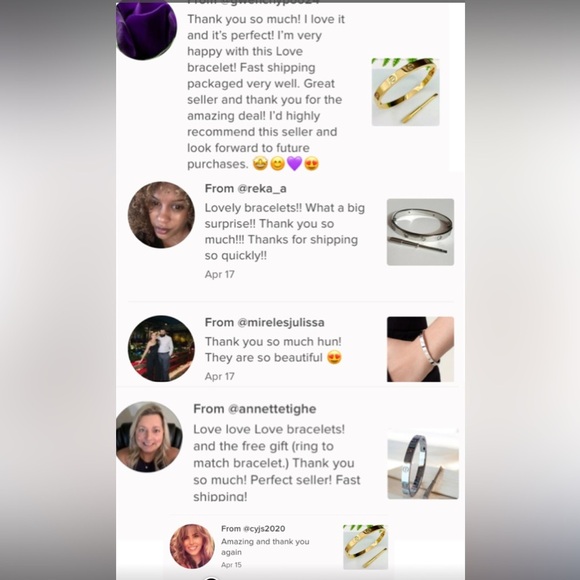Screen dimensions: 580x580
Task: Open the 'From @reka_a' username link
Action: point(246,189)
